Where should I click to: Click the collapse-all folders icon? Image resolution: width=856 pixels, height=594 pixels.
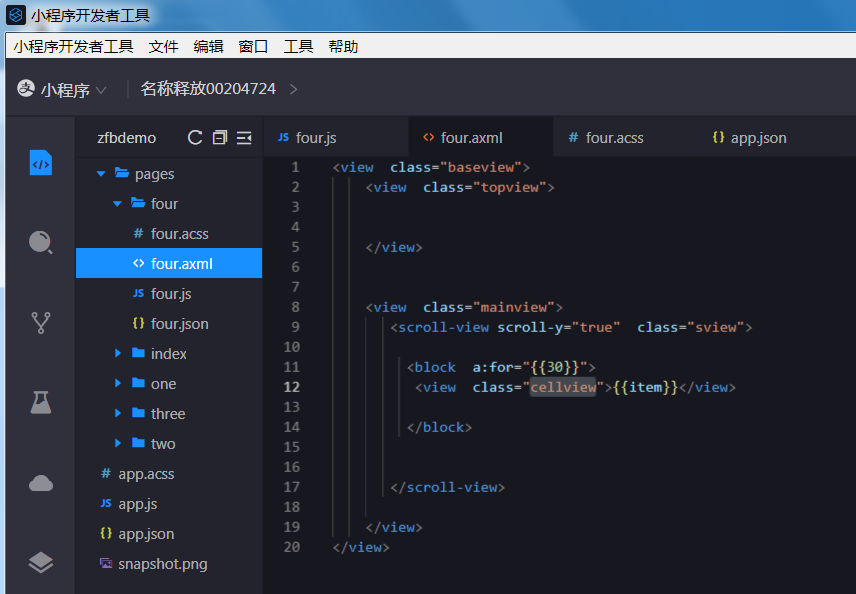click(x=219, y=138)
